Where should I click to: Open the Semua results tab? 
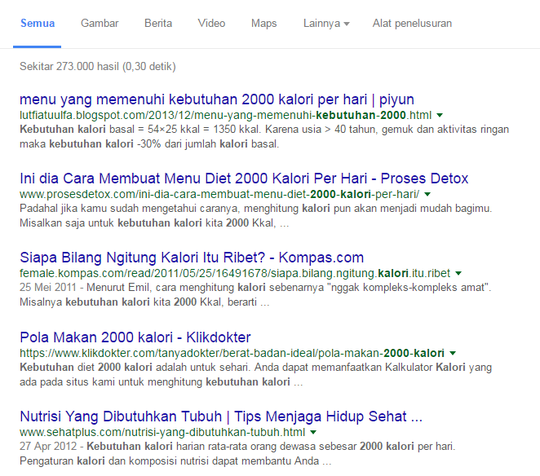pos(38,23)
